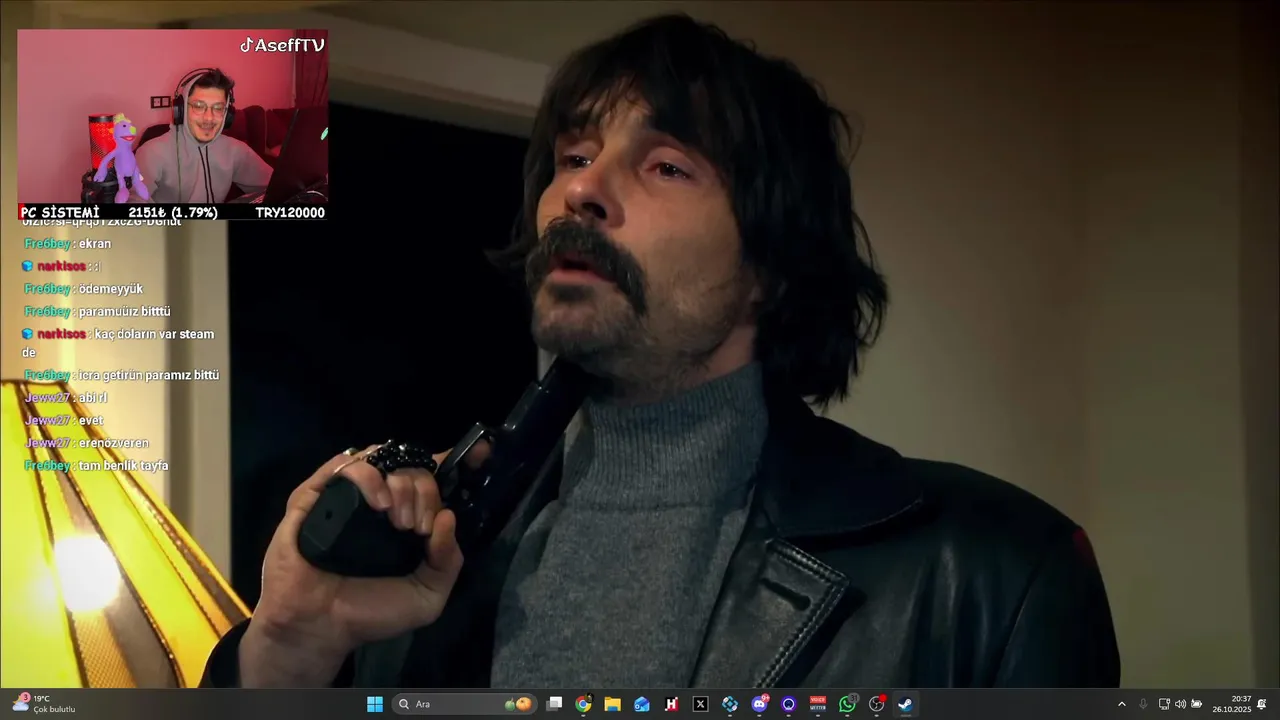Open File Explorer folder icon
Viewport: 1280px width, 720px height.
tap(613, 704)
